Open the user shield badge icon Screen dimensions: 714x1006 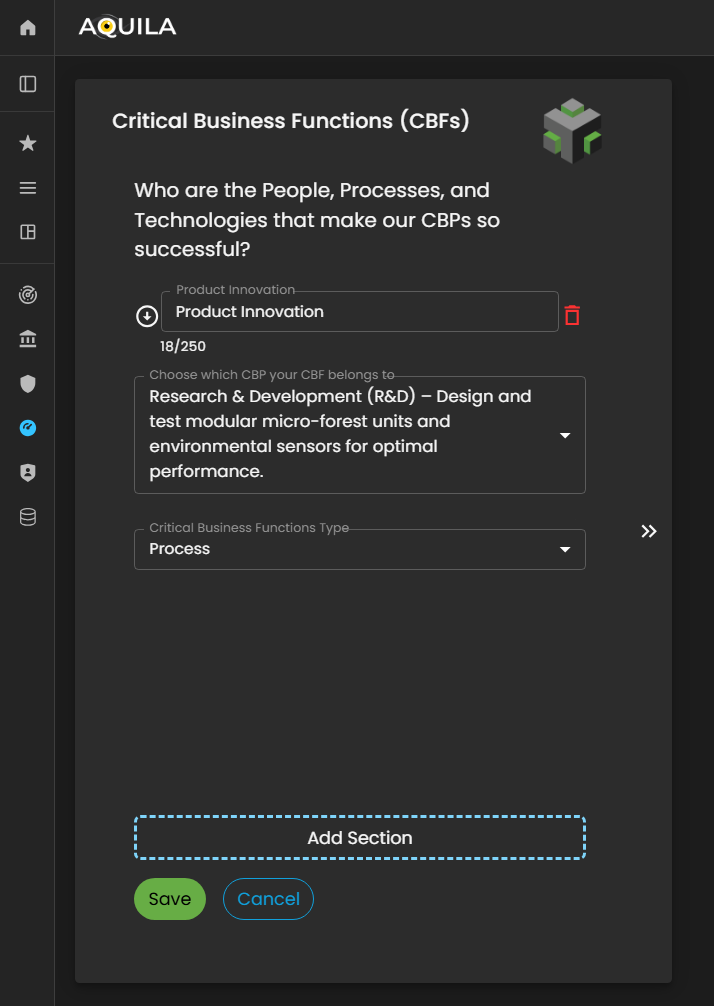pyautogui.click(x=28, y=473)
